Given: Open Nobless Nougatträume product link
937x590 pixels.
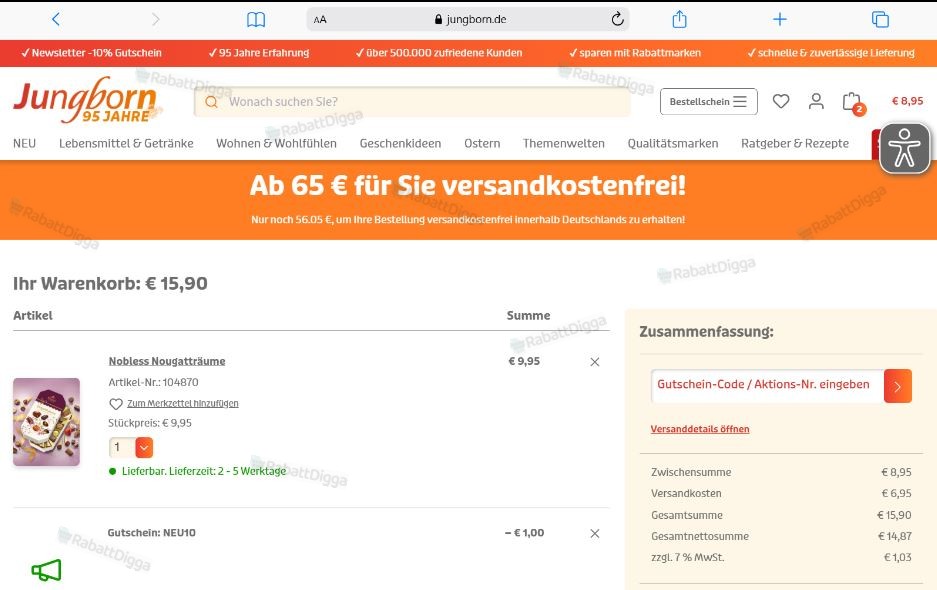Looking at the screenshot, I should pyautogui.click(x=167, y=361).
